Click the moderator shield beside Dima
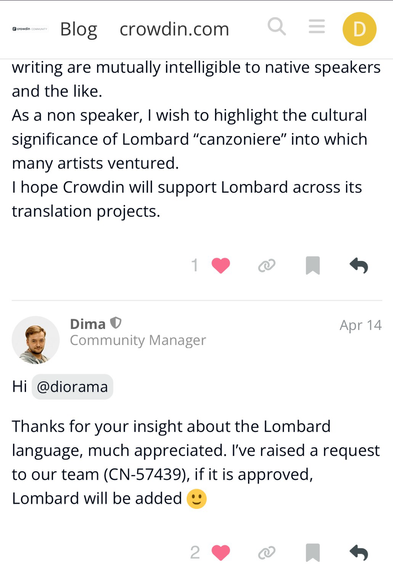 click(x=116, y=323)
